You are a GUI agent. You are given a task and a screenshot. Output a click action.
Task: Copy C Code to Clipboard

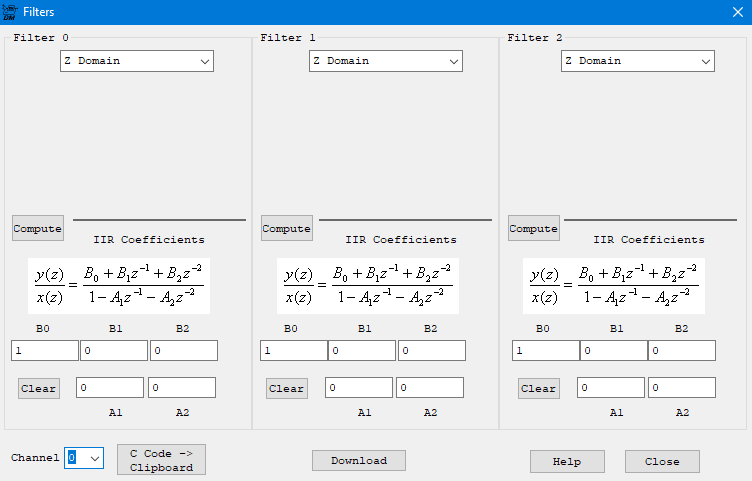click(161, 459)
